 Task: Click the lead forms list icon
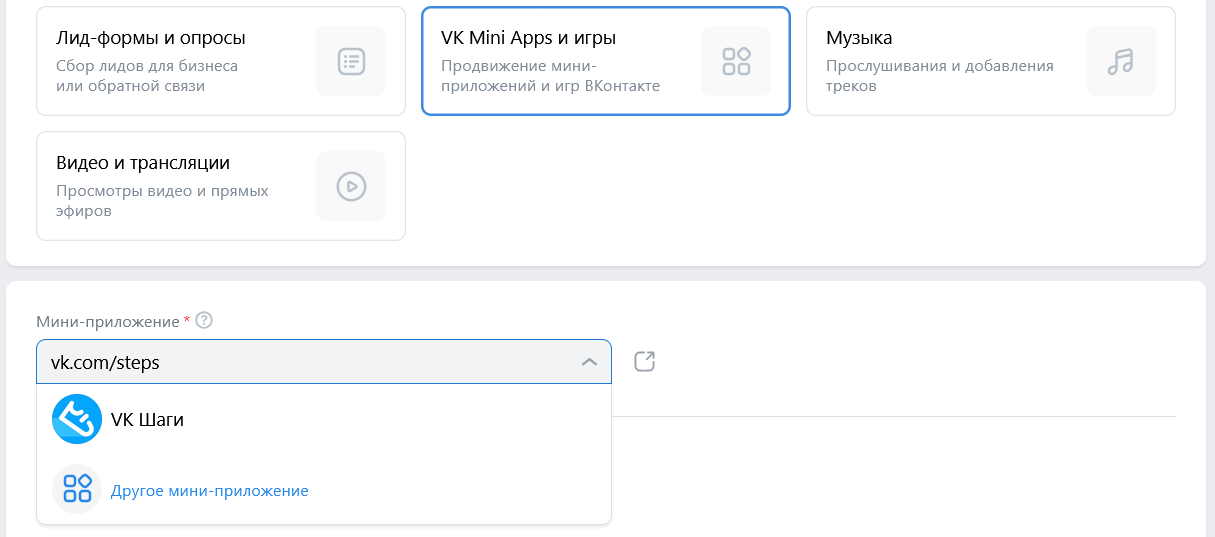(x=351, y=61)
